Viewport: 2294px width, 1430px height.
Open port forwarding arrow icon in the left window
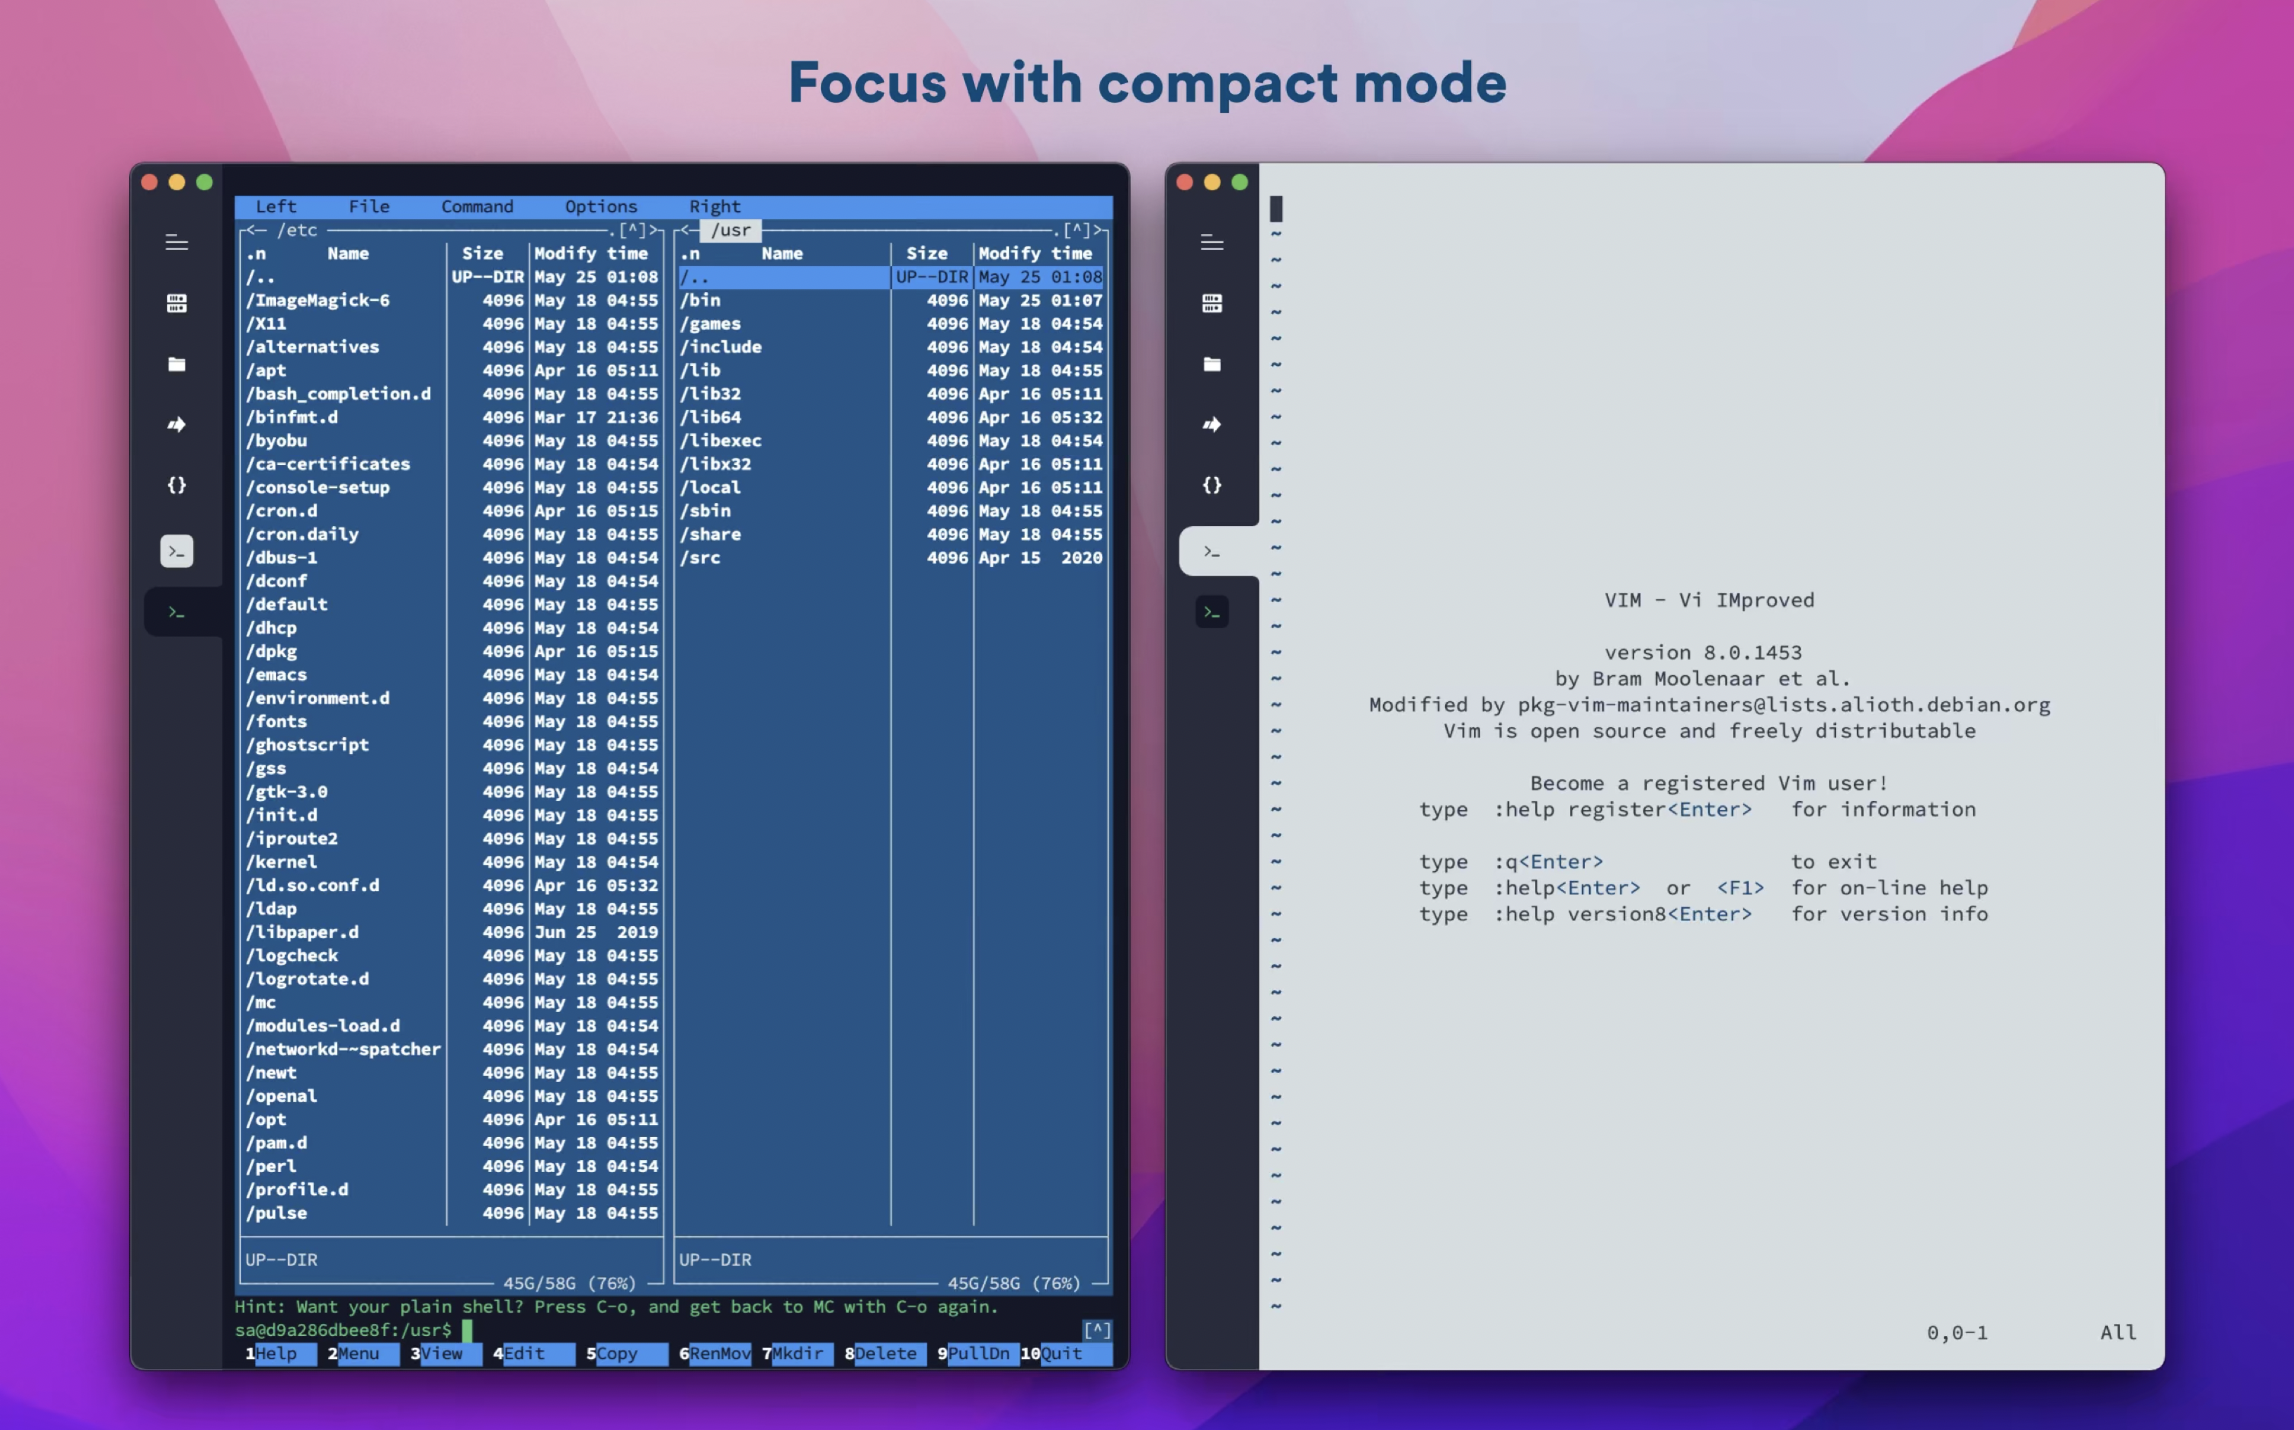click(176, 425)
